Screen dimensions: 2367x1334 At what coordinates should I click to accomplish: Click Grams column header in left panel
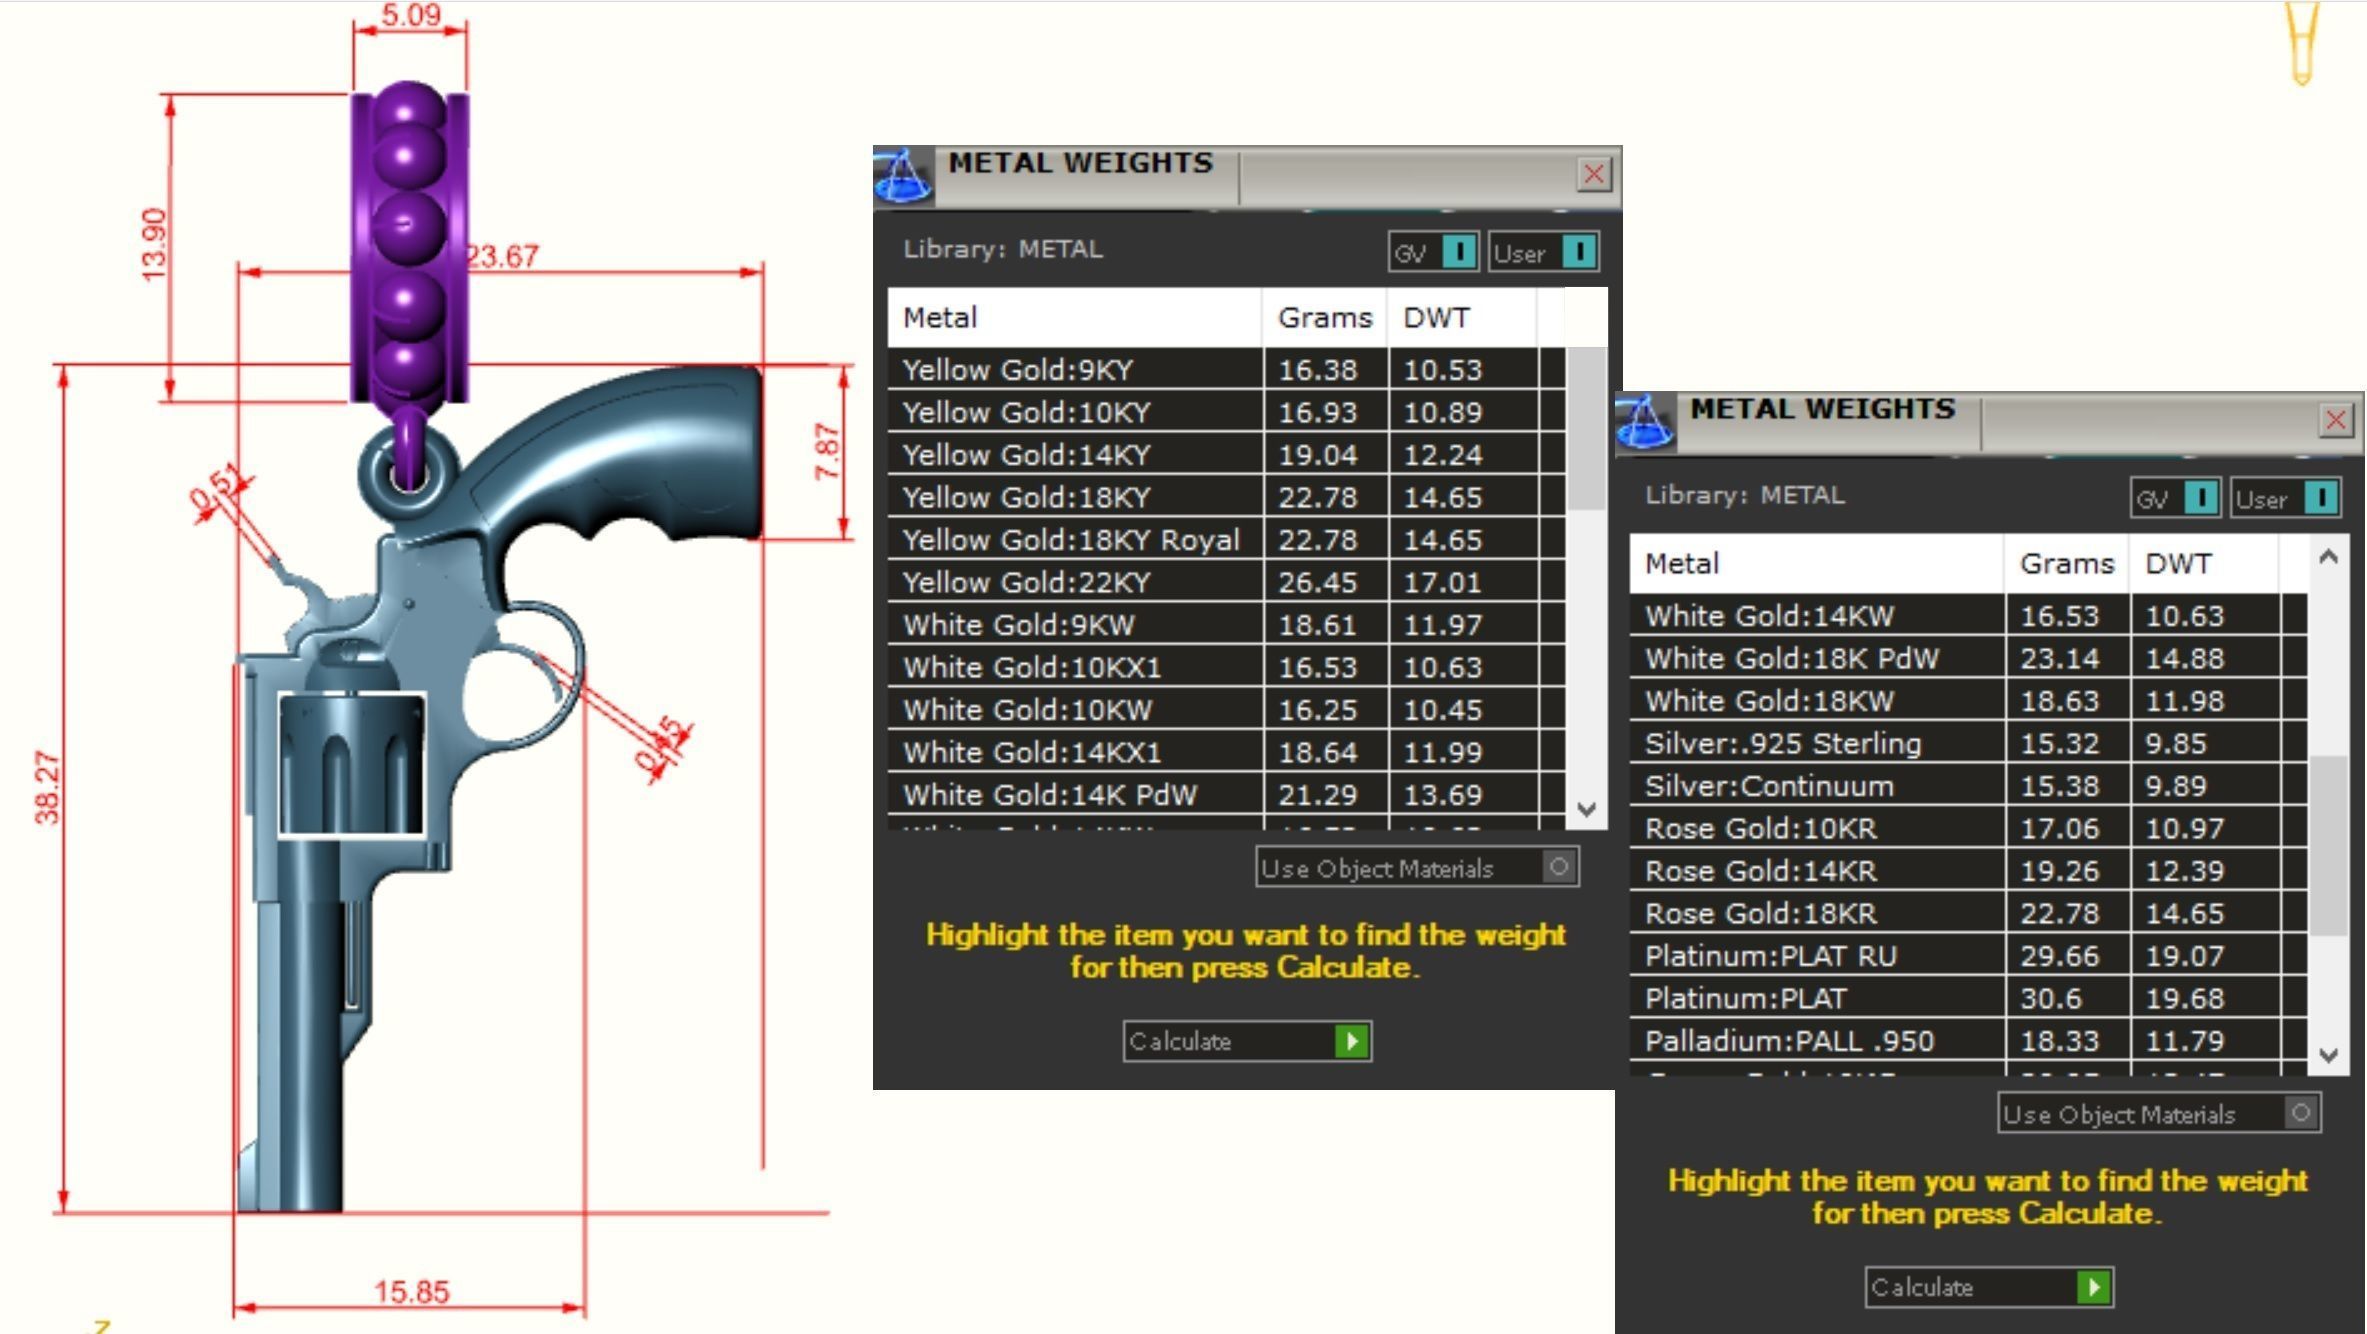coord(1324,318)
